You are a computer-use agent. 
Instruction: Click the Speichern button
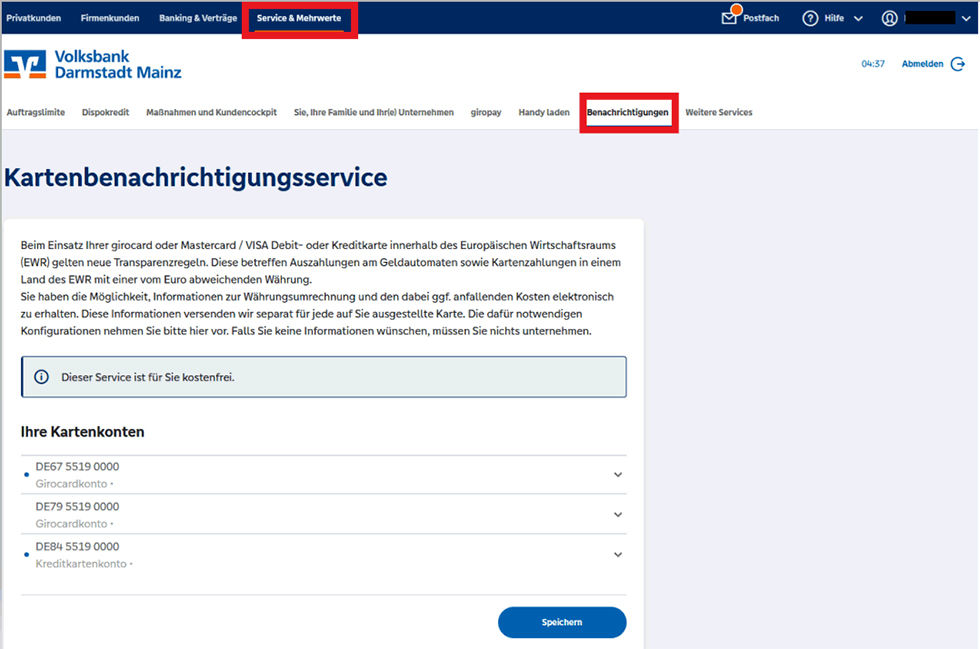click(x=562, y=622)
